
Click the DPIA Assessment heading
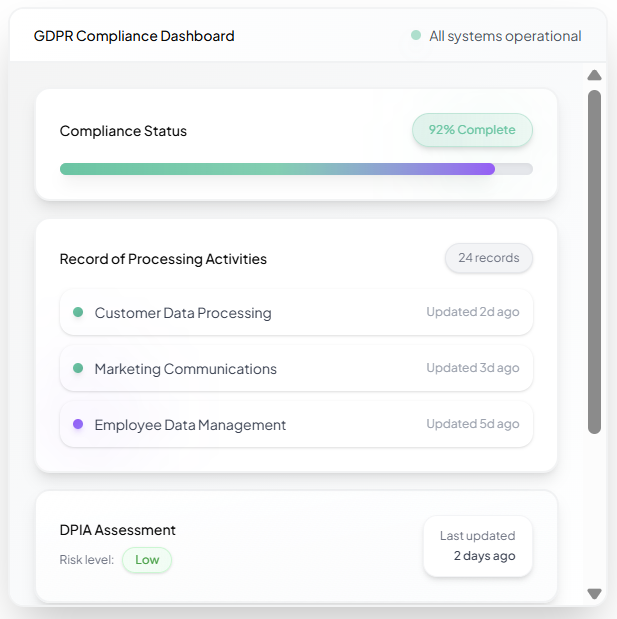(118, 530)
